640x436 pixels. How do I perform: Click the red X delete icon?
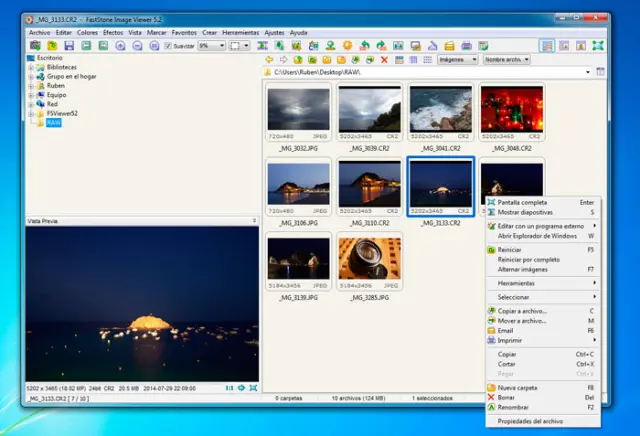[x=384, y=60]
